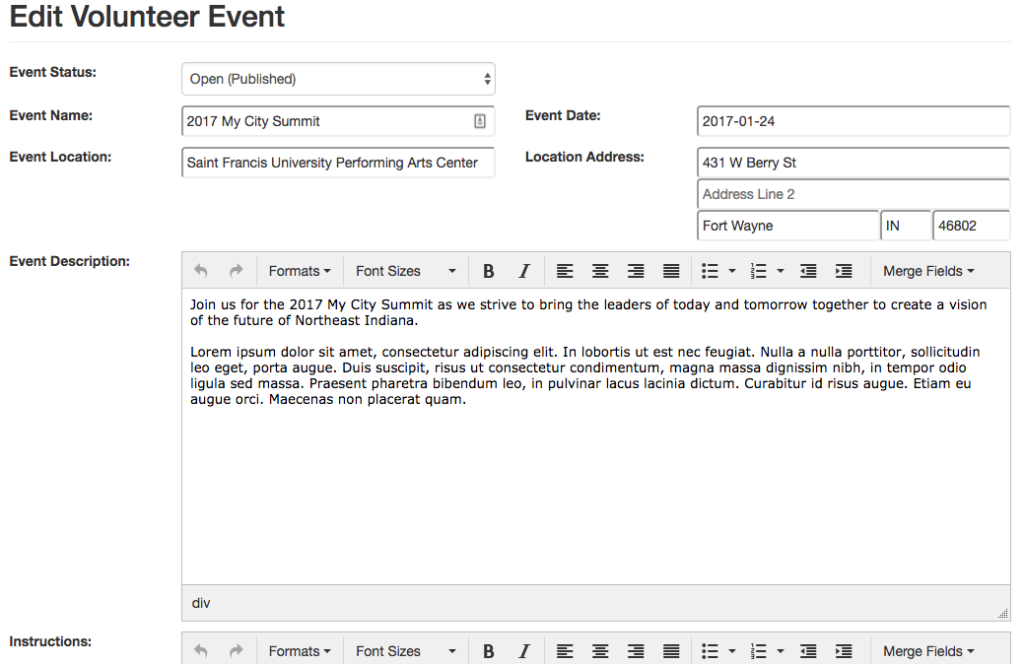Open the Event Status dropdown
This screenshot has height=664, width=1024.
coord(338,79)
